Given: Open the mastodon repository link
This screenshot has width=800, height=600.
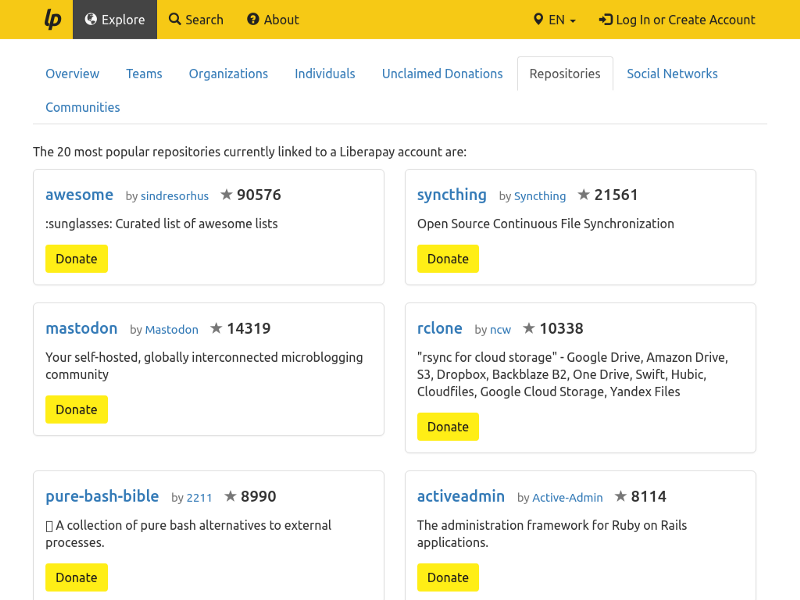Looking at the screenshot, I should (82, 328).
